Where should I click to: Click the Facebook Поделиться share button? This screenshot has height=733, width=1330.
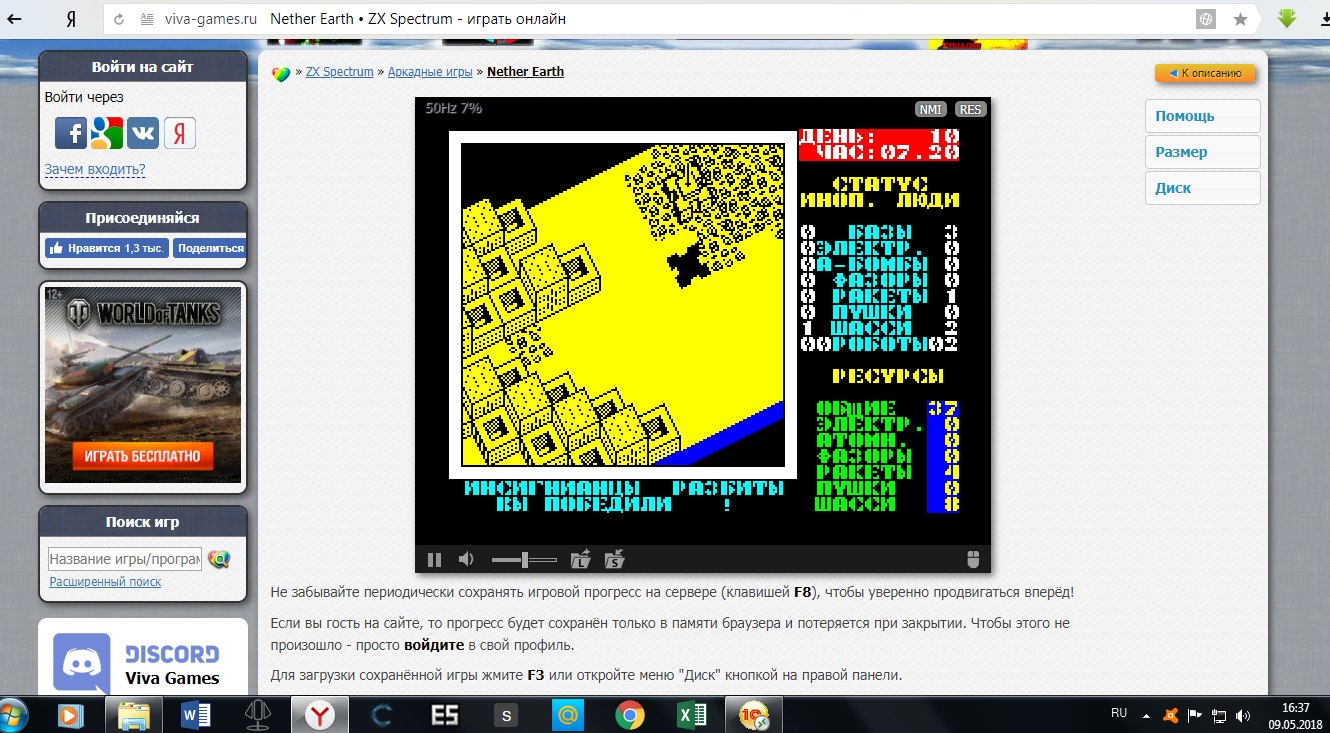210,248
